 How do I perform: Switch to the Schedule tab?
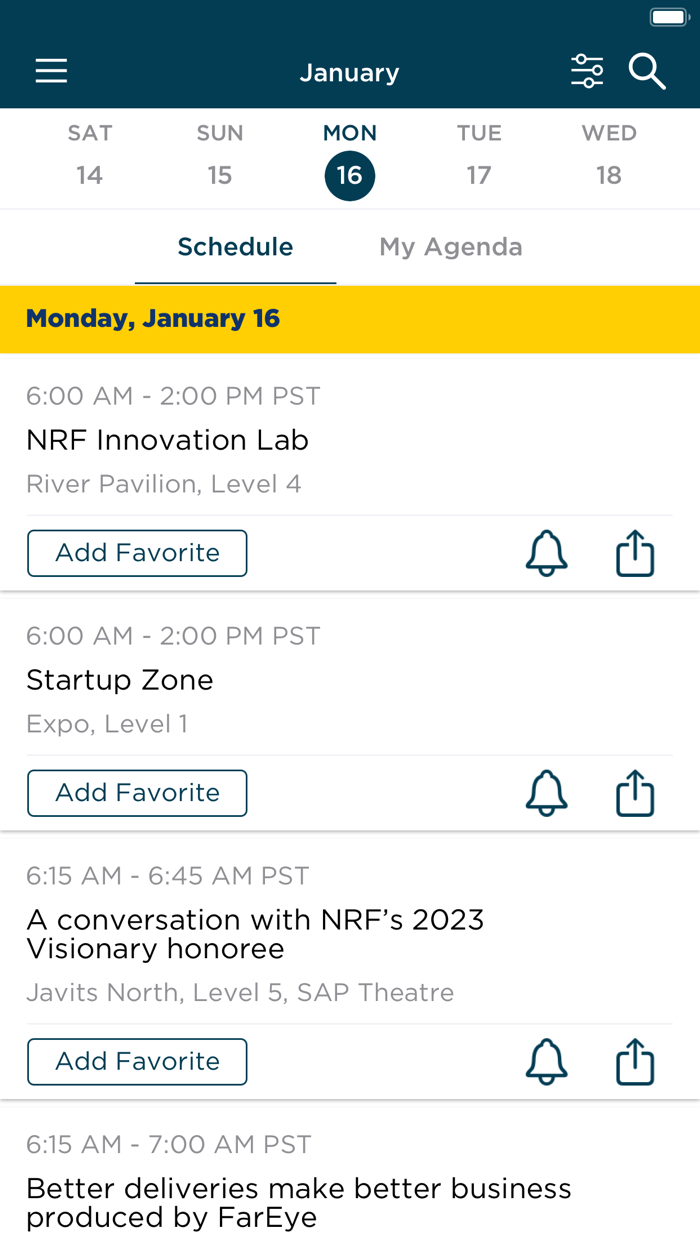[235, 247]
